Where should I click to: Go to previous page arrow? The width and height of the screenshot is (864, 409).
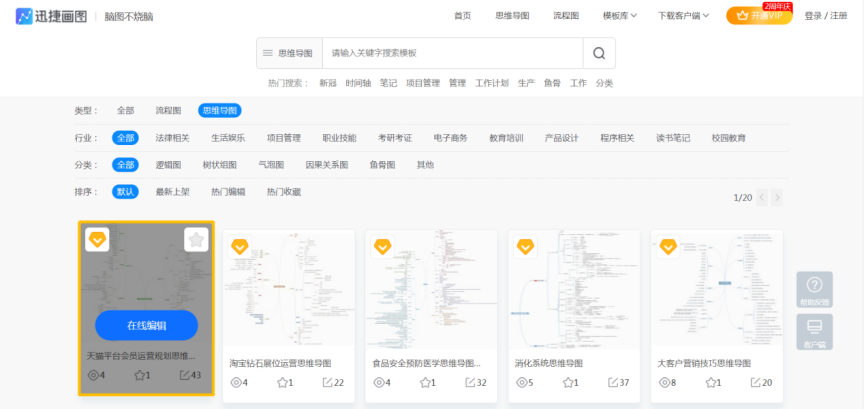coord(762,198)
